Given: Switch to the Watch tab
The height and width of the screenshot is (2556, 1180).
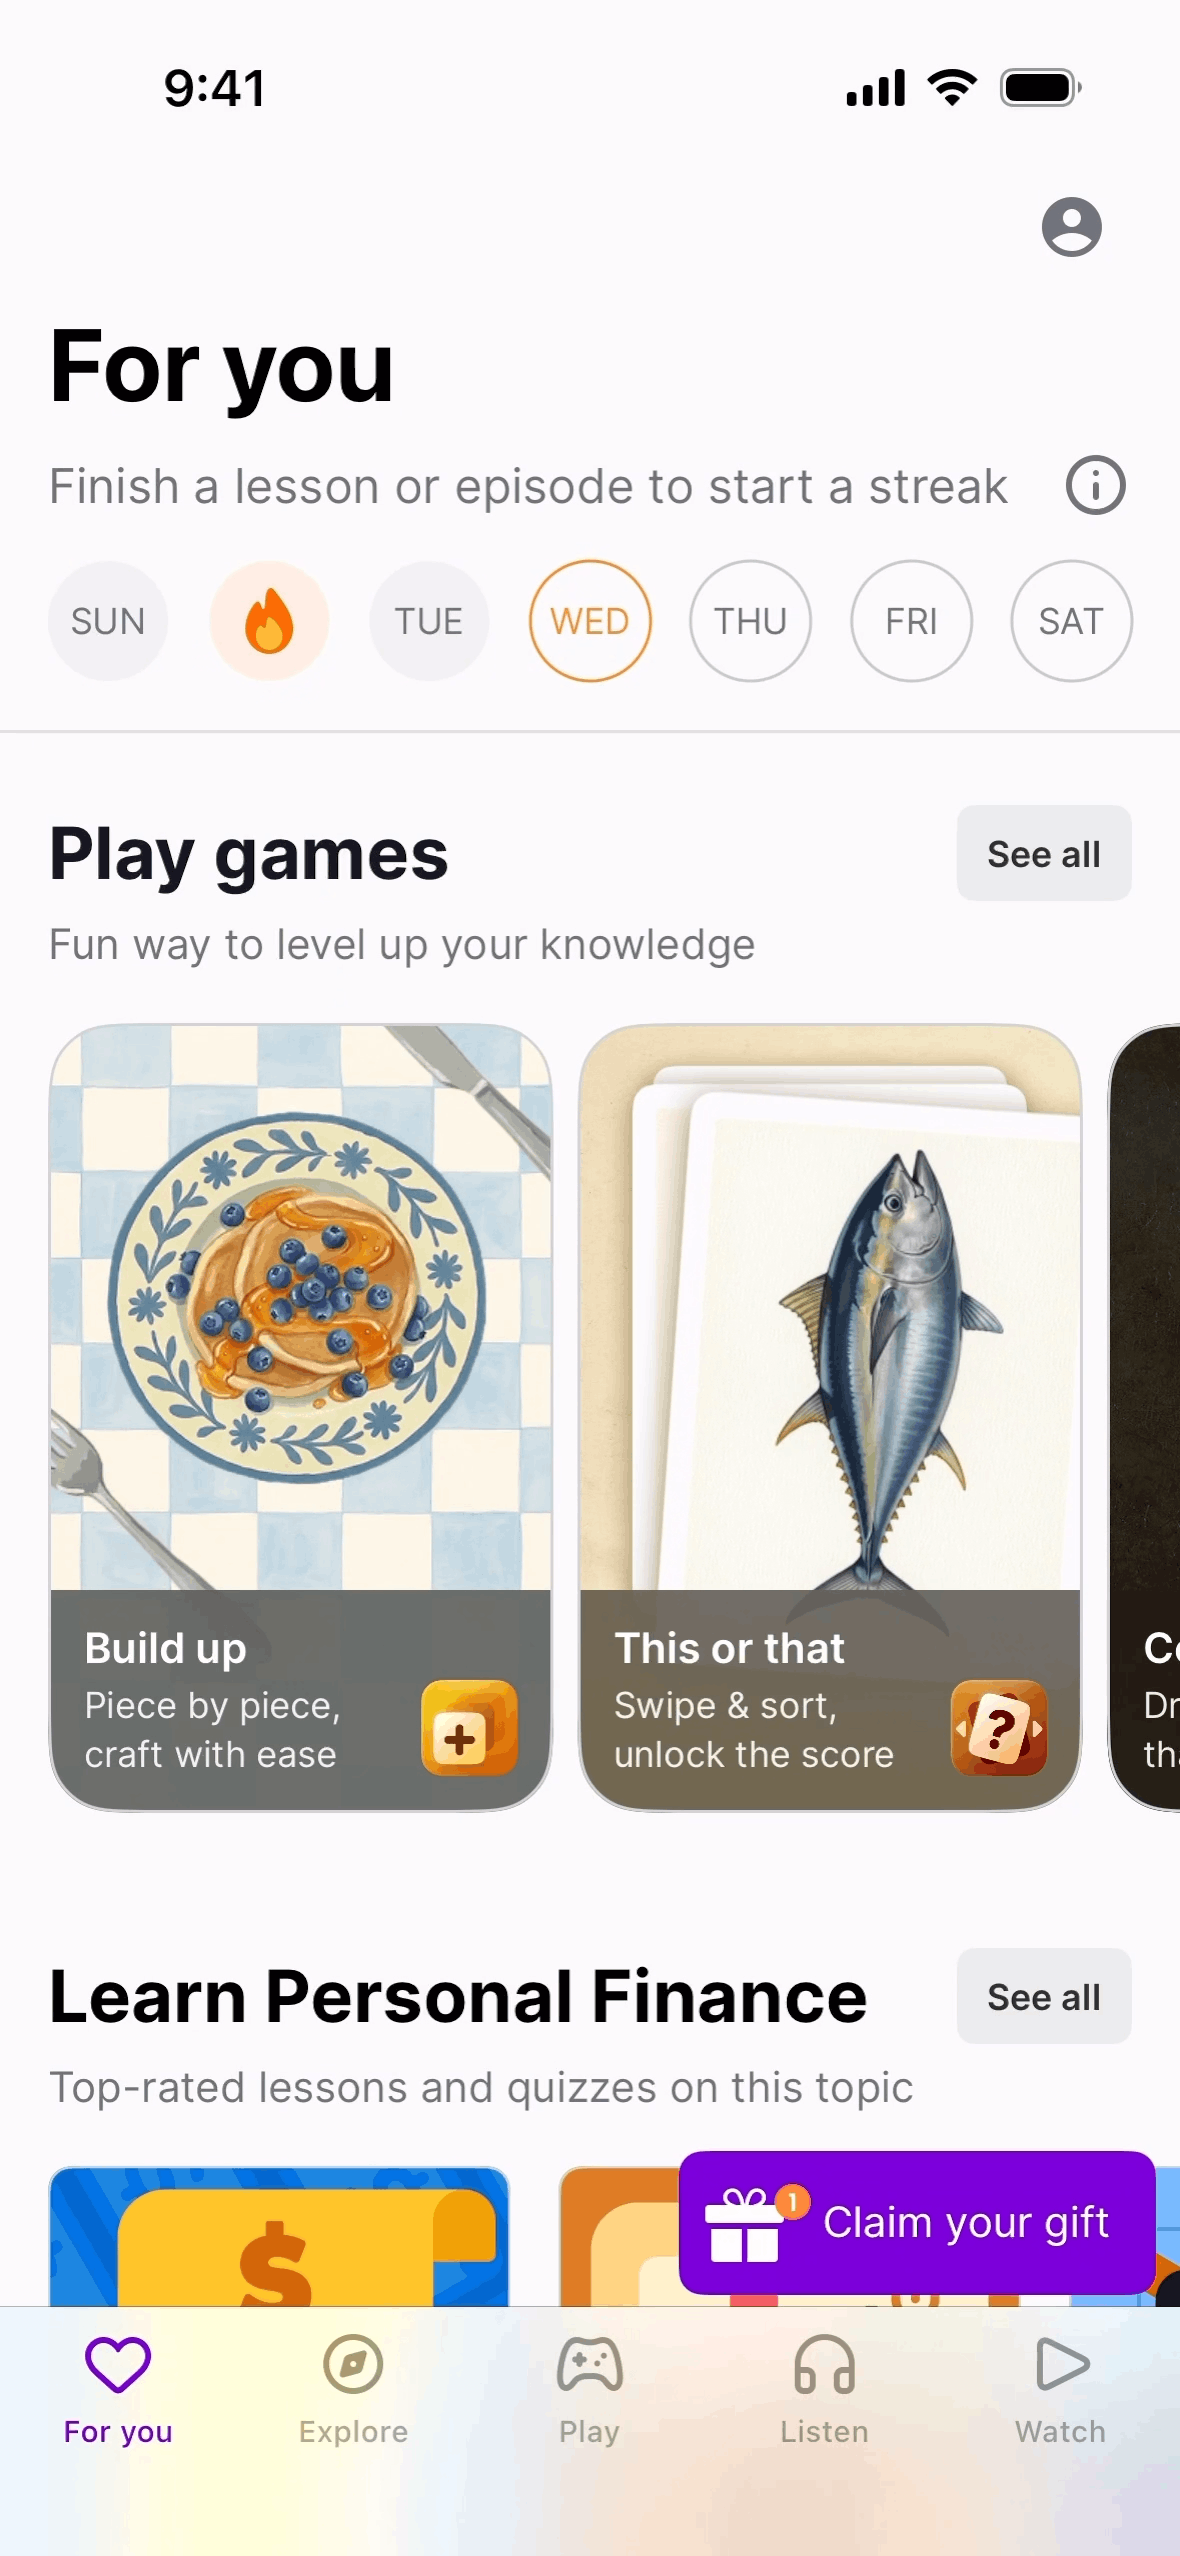Looking at the screenshot, I should coord(1061,2390).
